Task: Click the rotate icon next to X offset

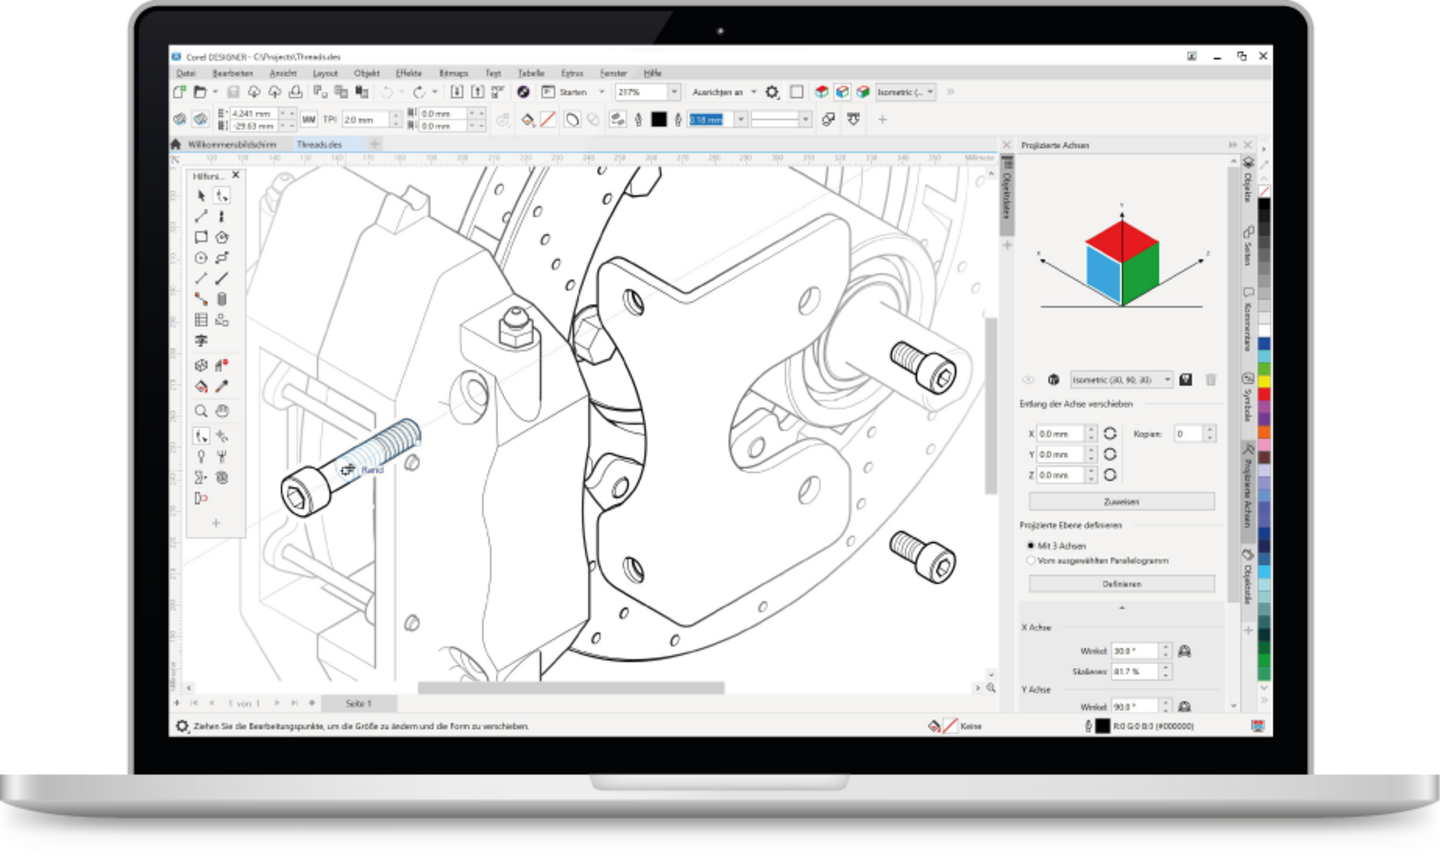Action: pos(1110,434)
